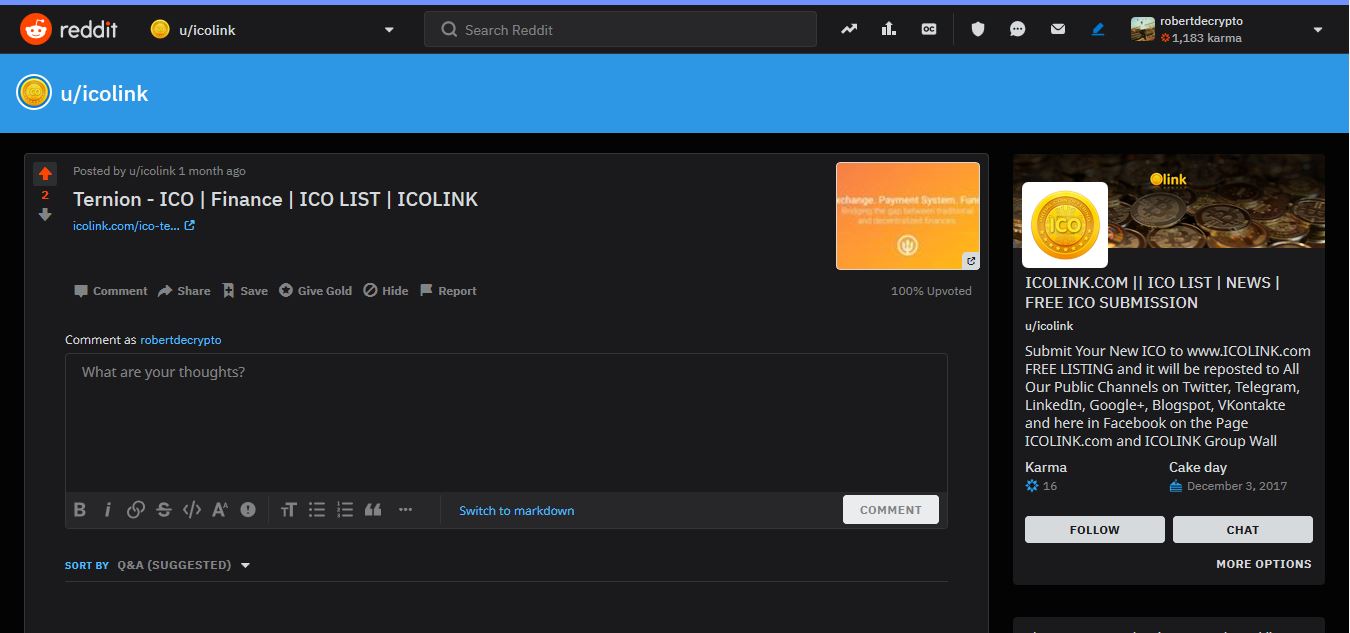The image size is (1350, 633).
Task: Save the Ternion post
Action: 245,291
